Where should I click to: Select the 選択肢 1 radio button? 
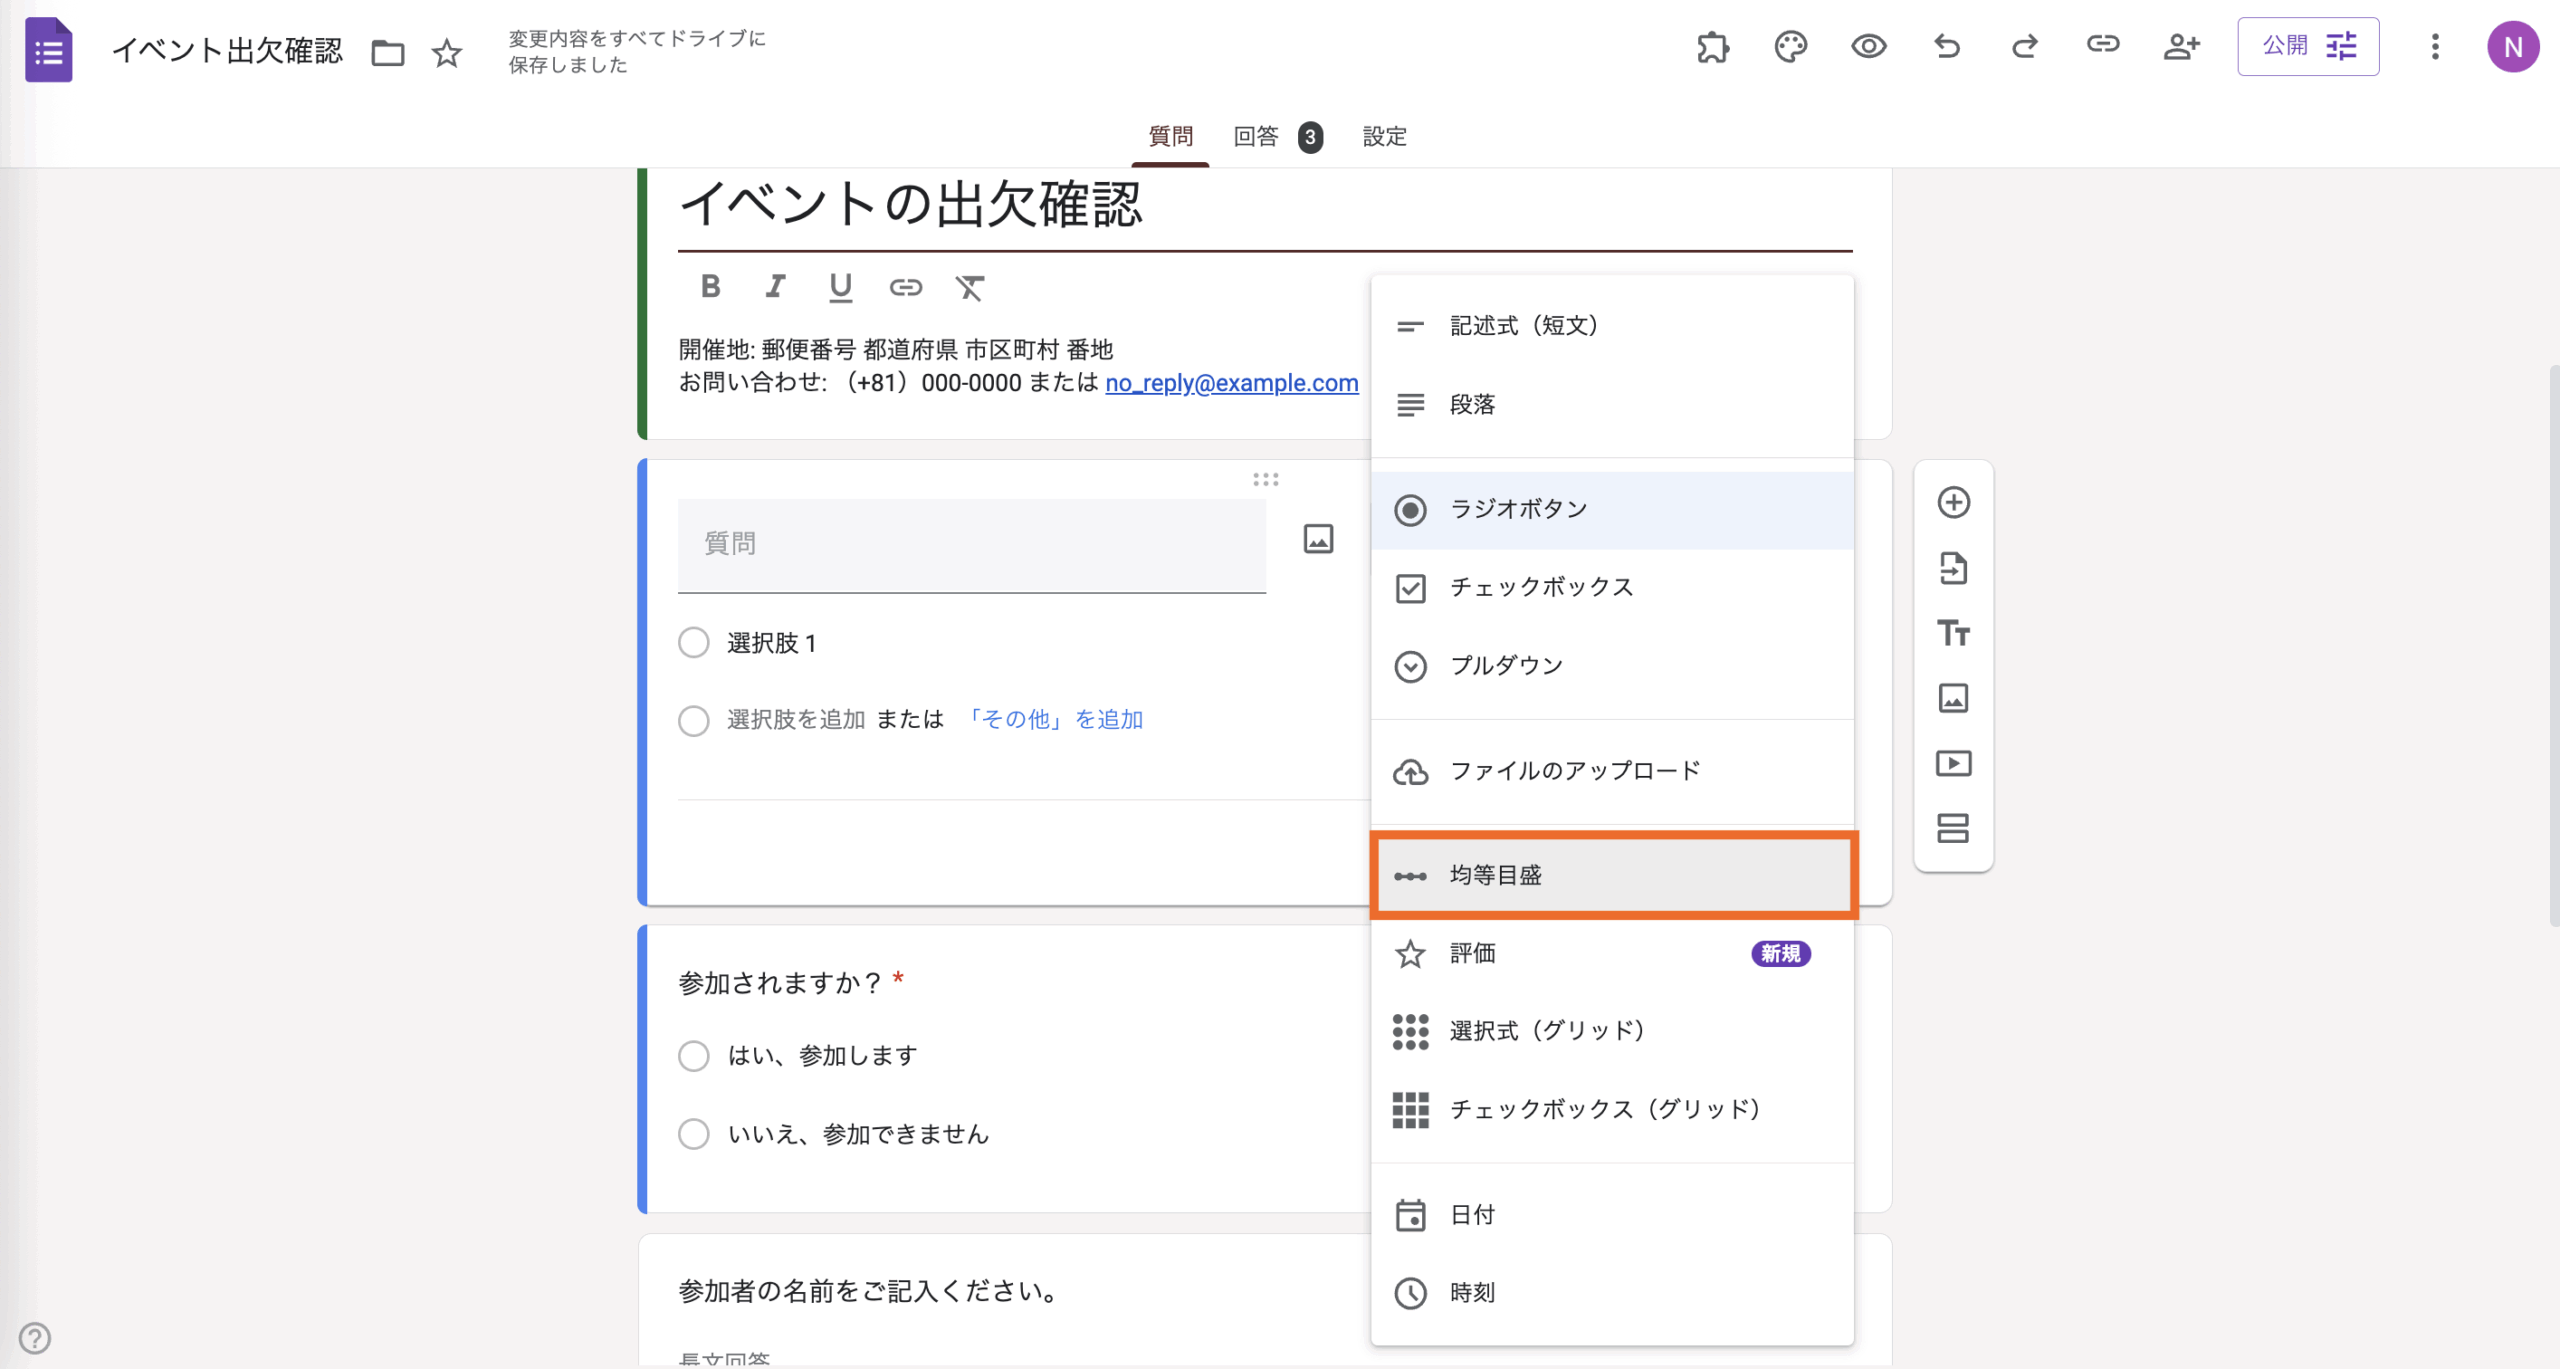694,643
